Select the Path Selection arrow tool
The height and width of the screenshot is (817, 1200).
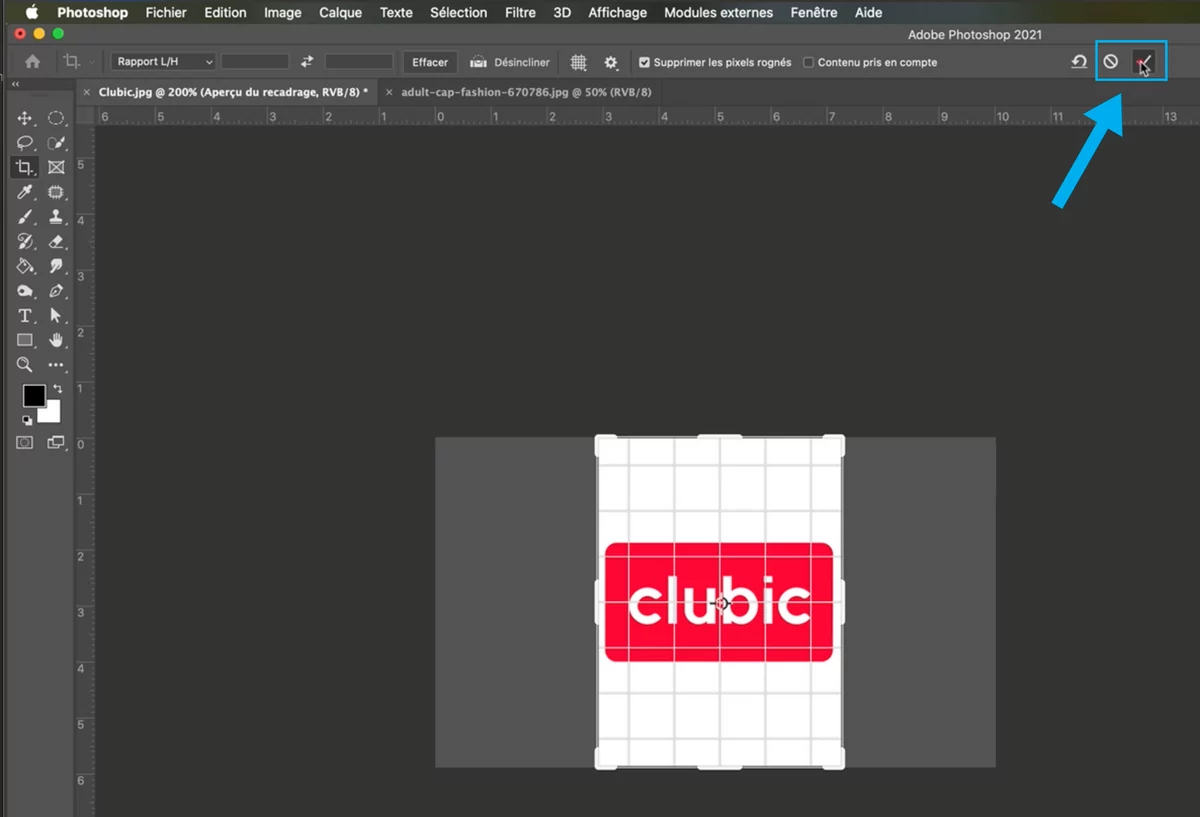coord(56,316)
